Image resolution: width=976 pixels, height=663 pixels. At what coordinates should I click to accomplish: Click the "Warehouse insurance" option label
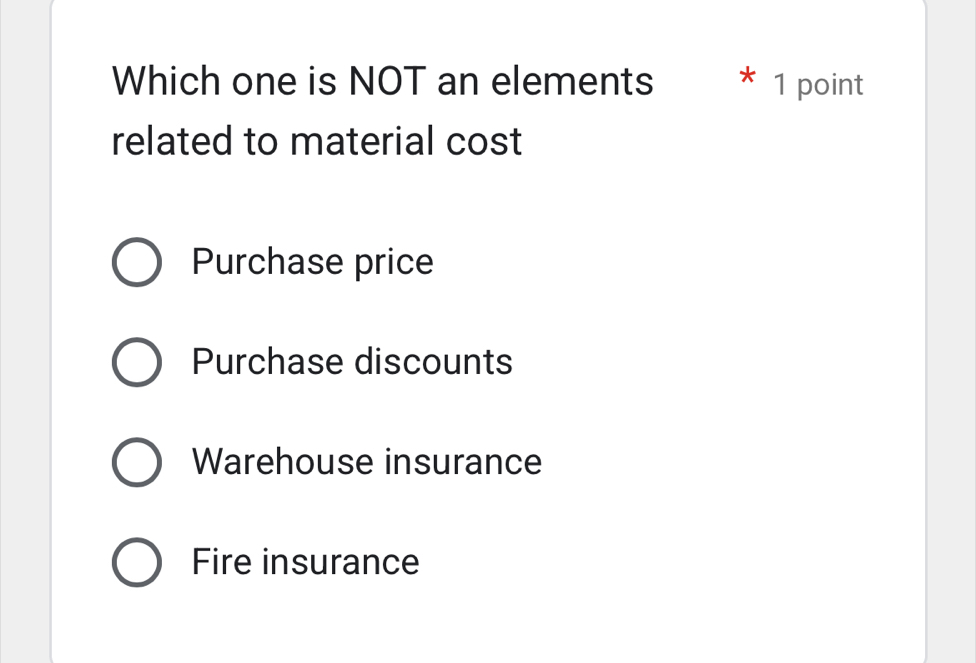[x=367, y=462]
